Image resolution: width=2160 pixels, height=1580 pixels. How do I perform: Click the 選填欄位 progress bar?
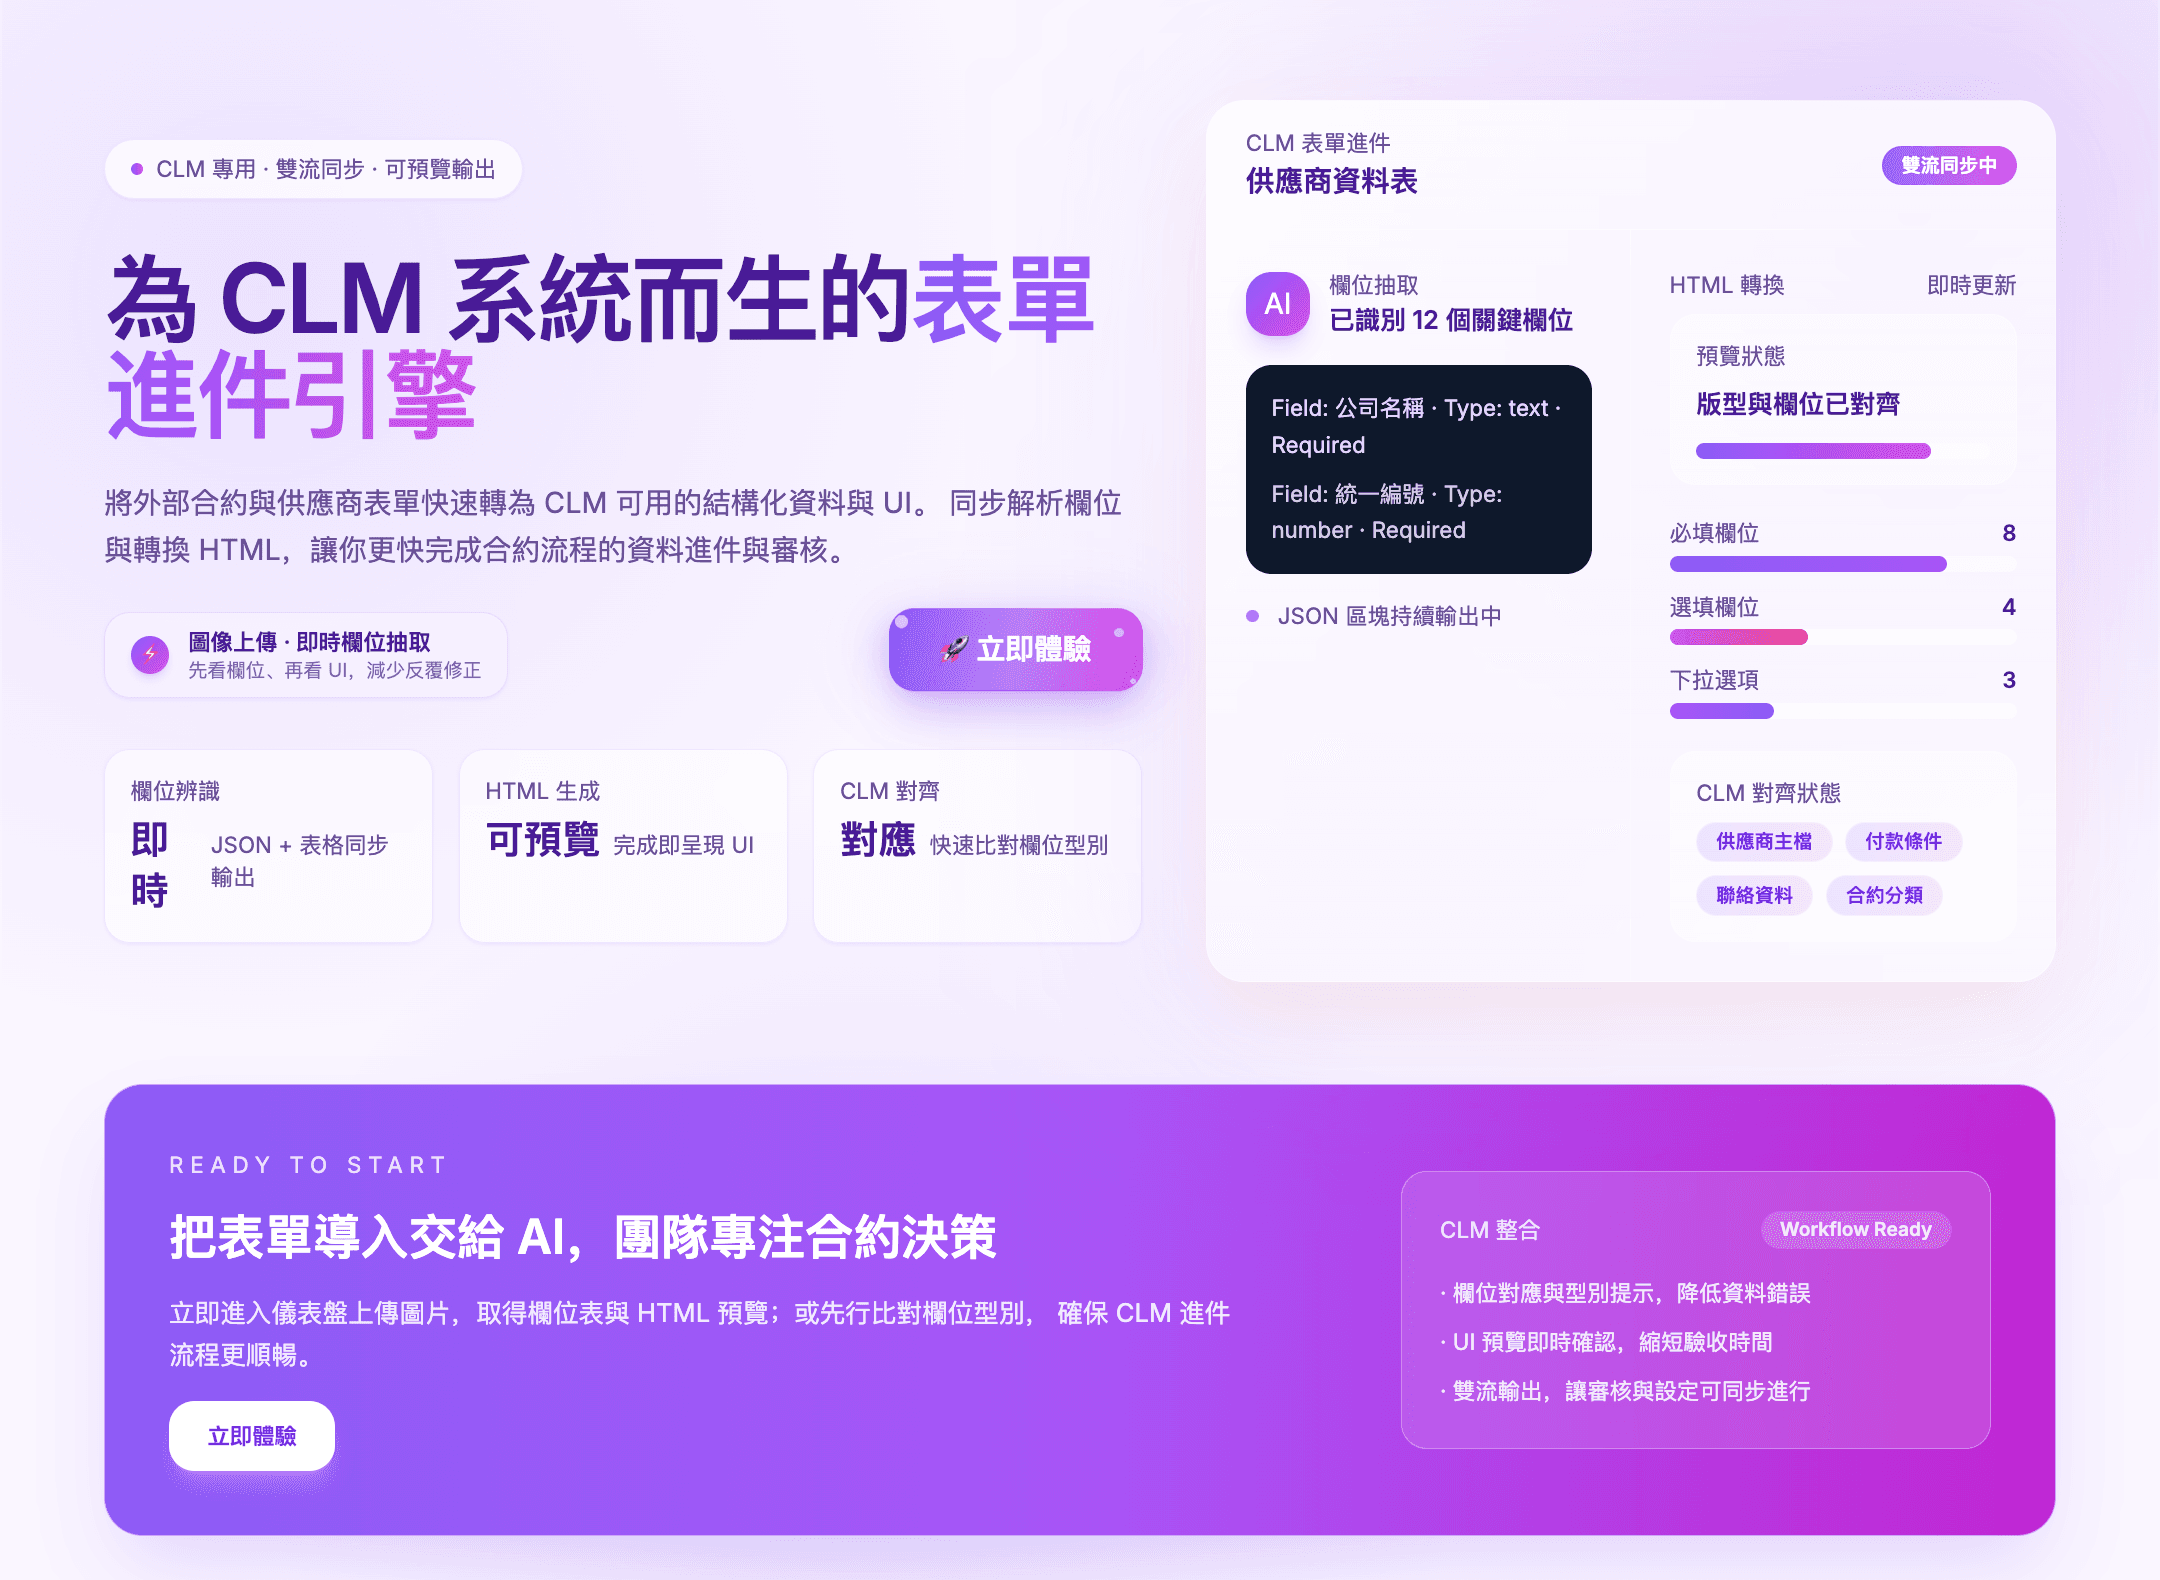[1843, 637]
